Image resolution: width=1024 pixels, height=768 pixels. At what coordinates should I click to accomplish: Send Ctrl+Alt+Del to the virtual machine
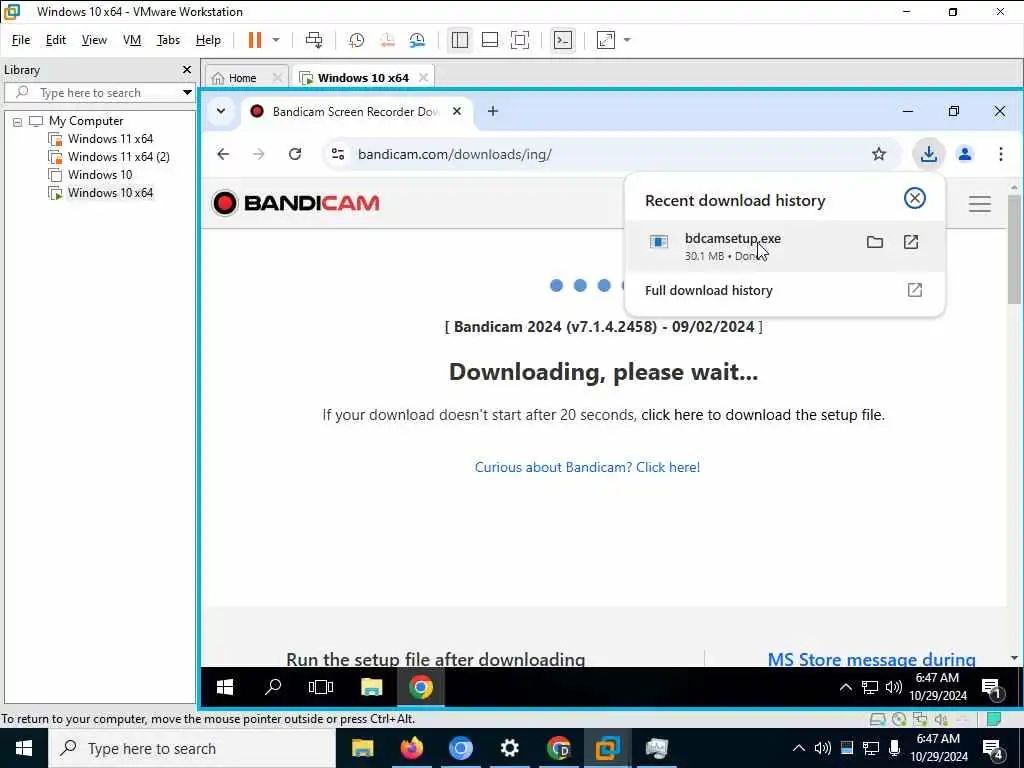click(314, 40)
